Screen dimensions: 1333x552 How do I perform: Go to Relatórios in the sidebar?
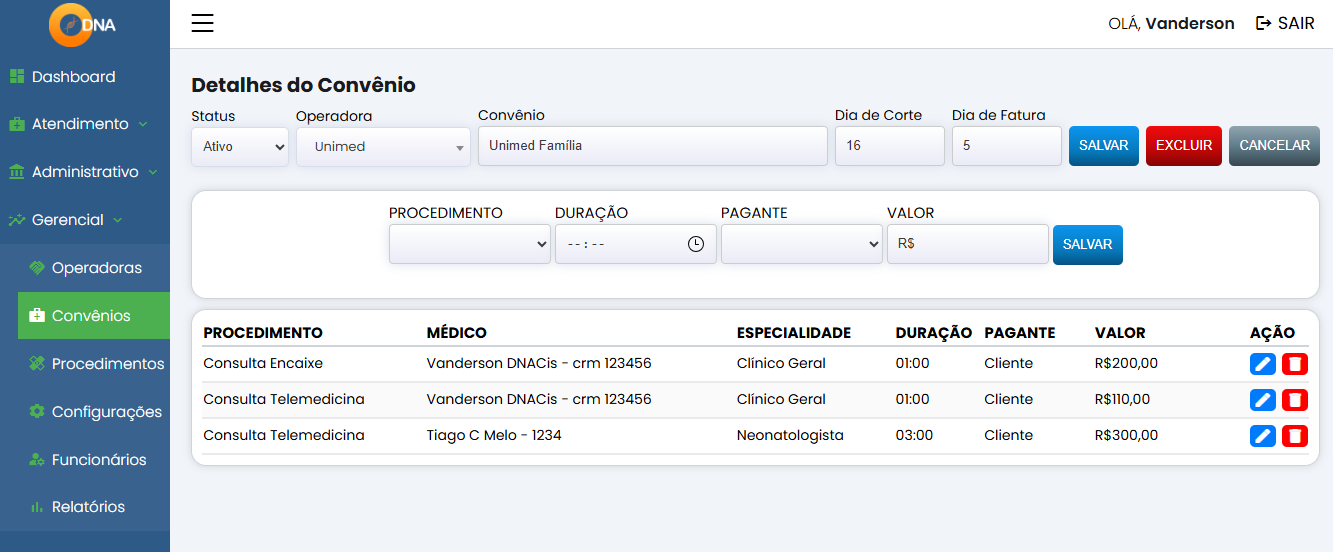coord(88,507)
